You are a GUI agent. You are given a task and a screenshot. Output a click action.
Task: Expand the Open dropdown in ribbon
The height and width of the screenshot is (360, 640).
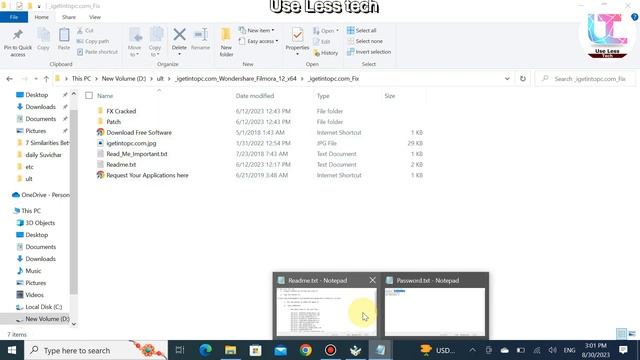pos(326,31)
